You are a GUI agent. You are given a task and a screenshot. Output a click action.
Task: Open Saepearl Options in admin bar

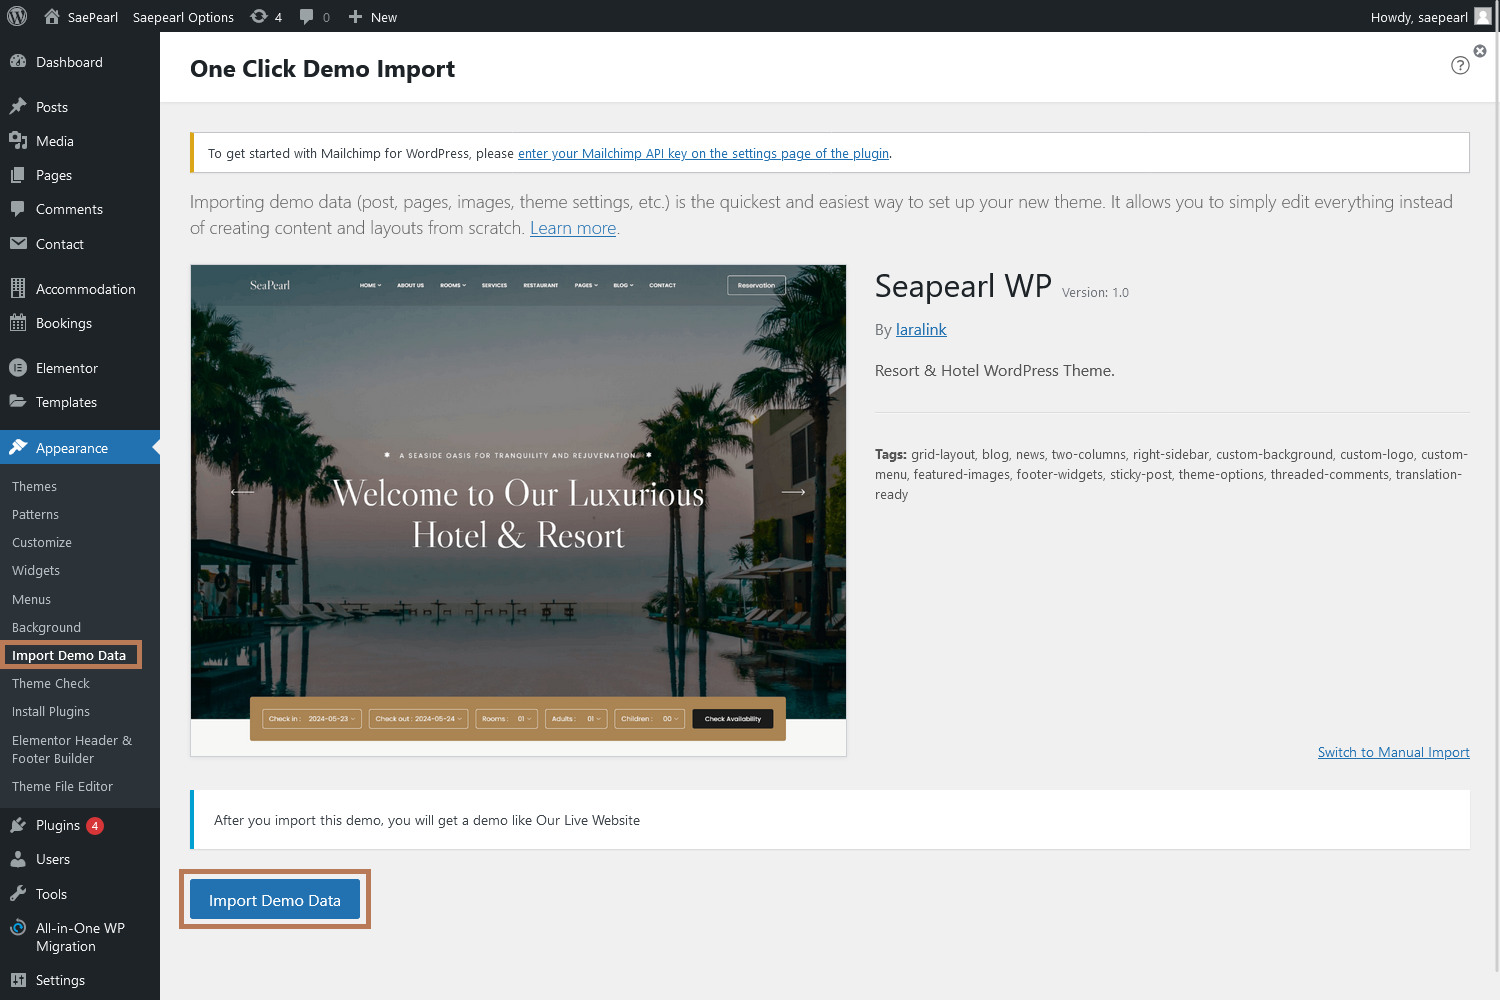tap(183, 17)
